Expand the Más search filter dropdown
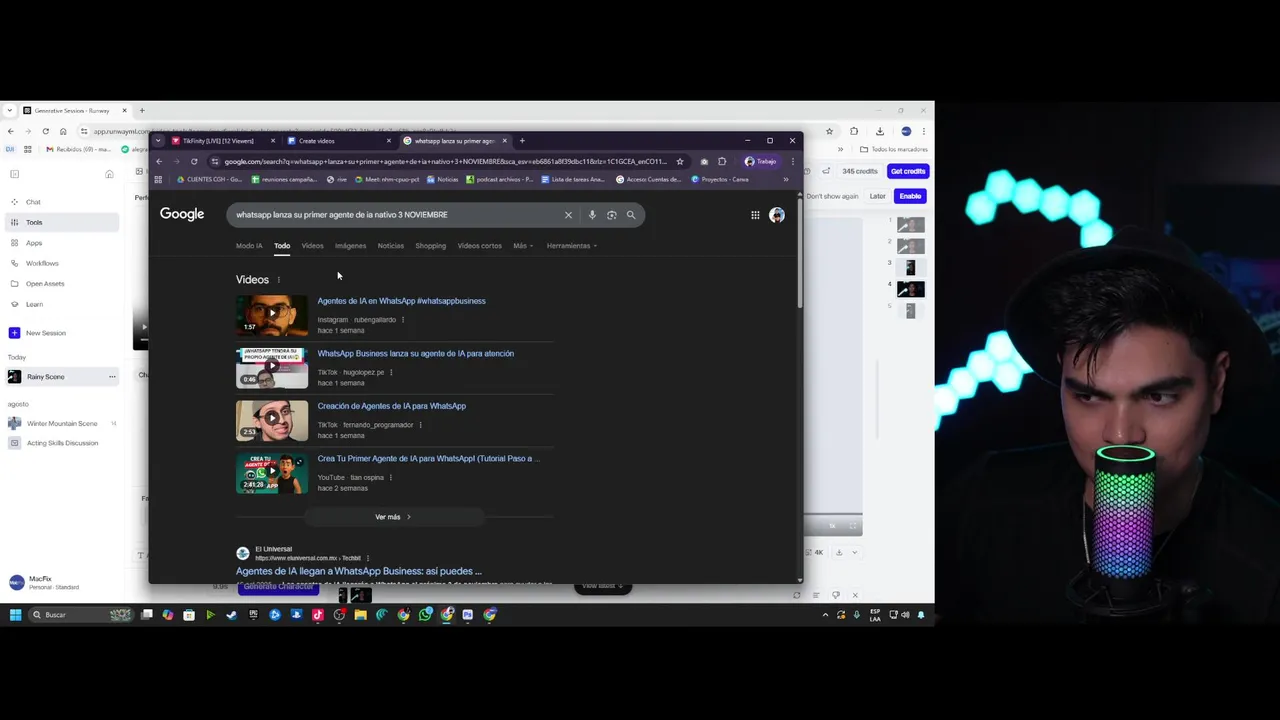The image size is (1280, 720). [x=523, y=246]
